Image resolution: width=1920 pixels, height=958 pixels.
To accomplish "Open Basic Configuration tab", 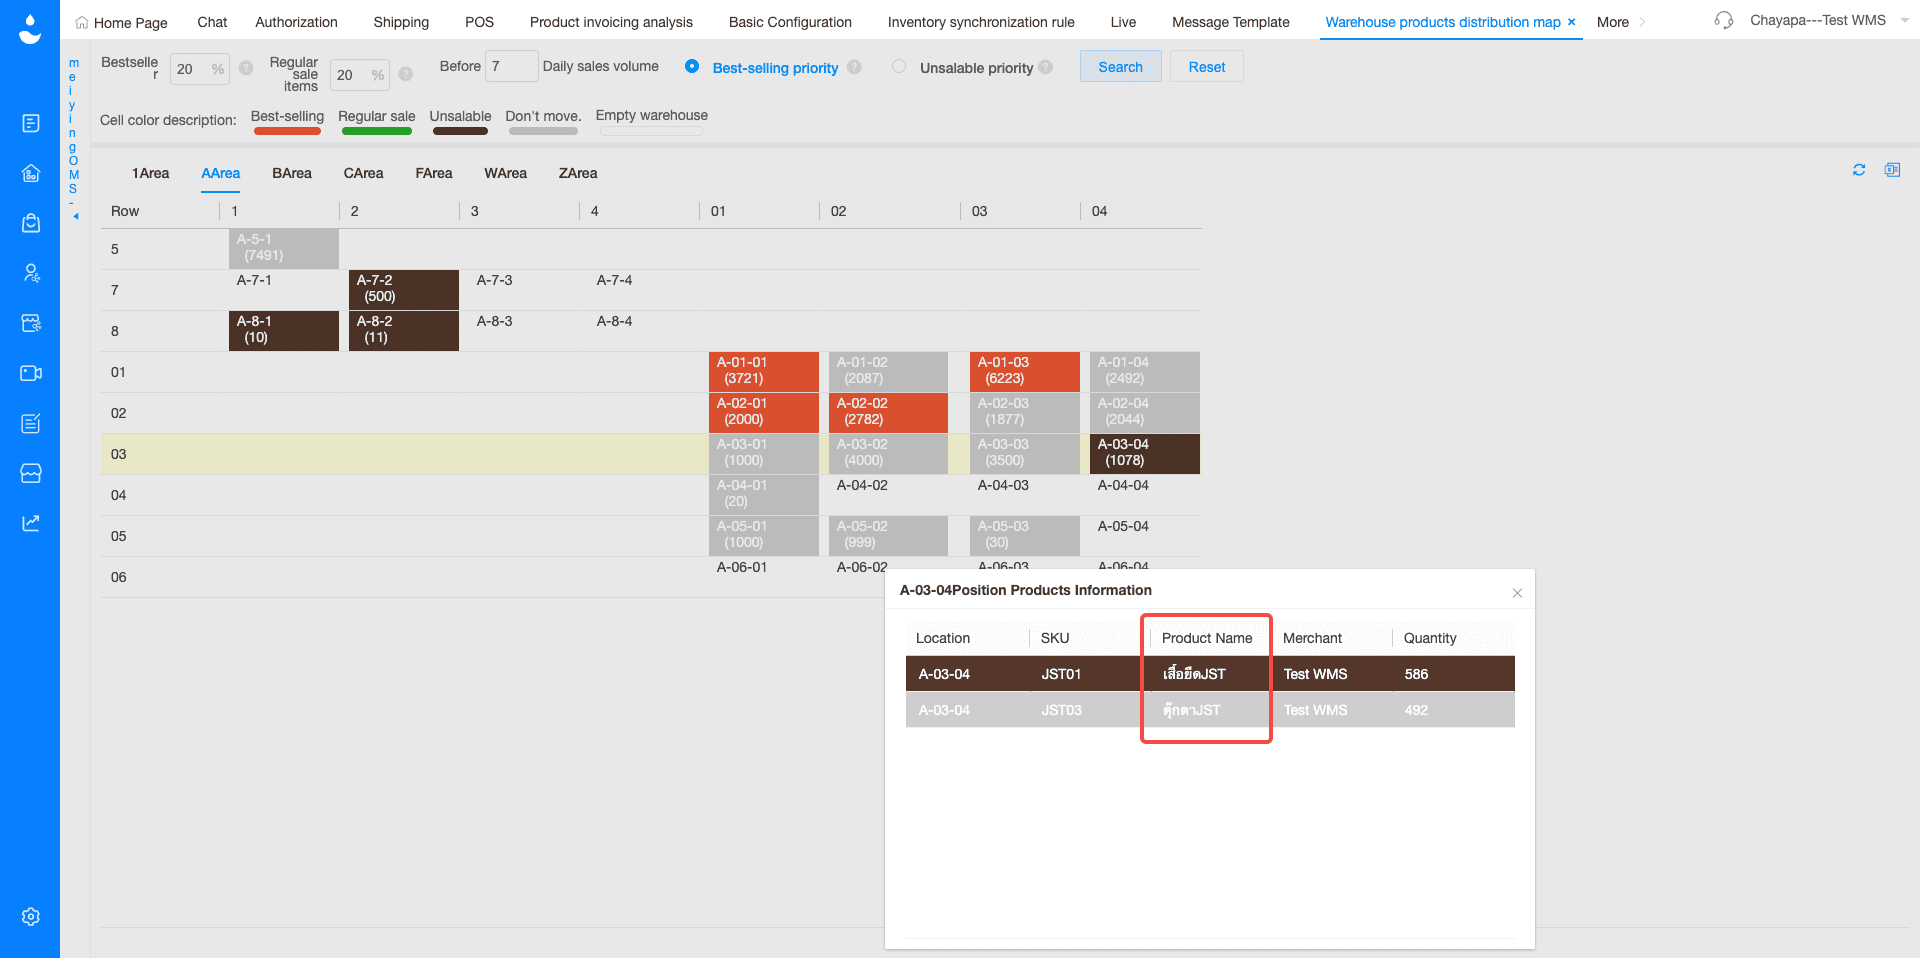I will 790,22.
